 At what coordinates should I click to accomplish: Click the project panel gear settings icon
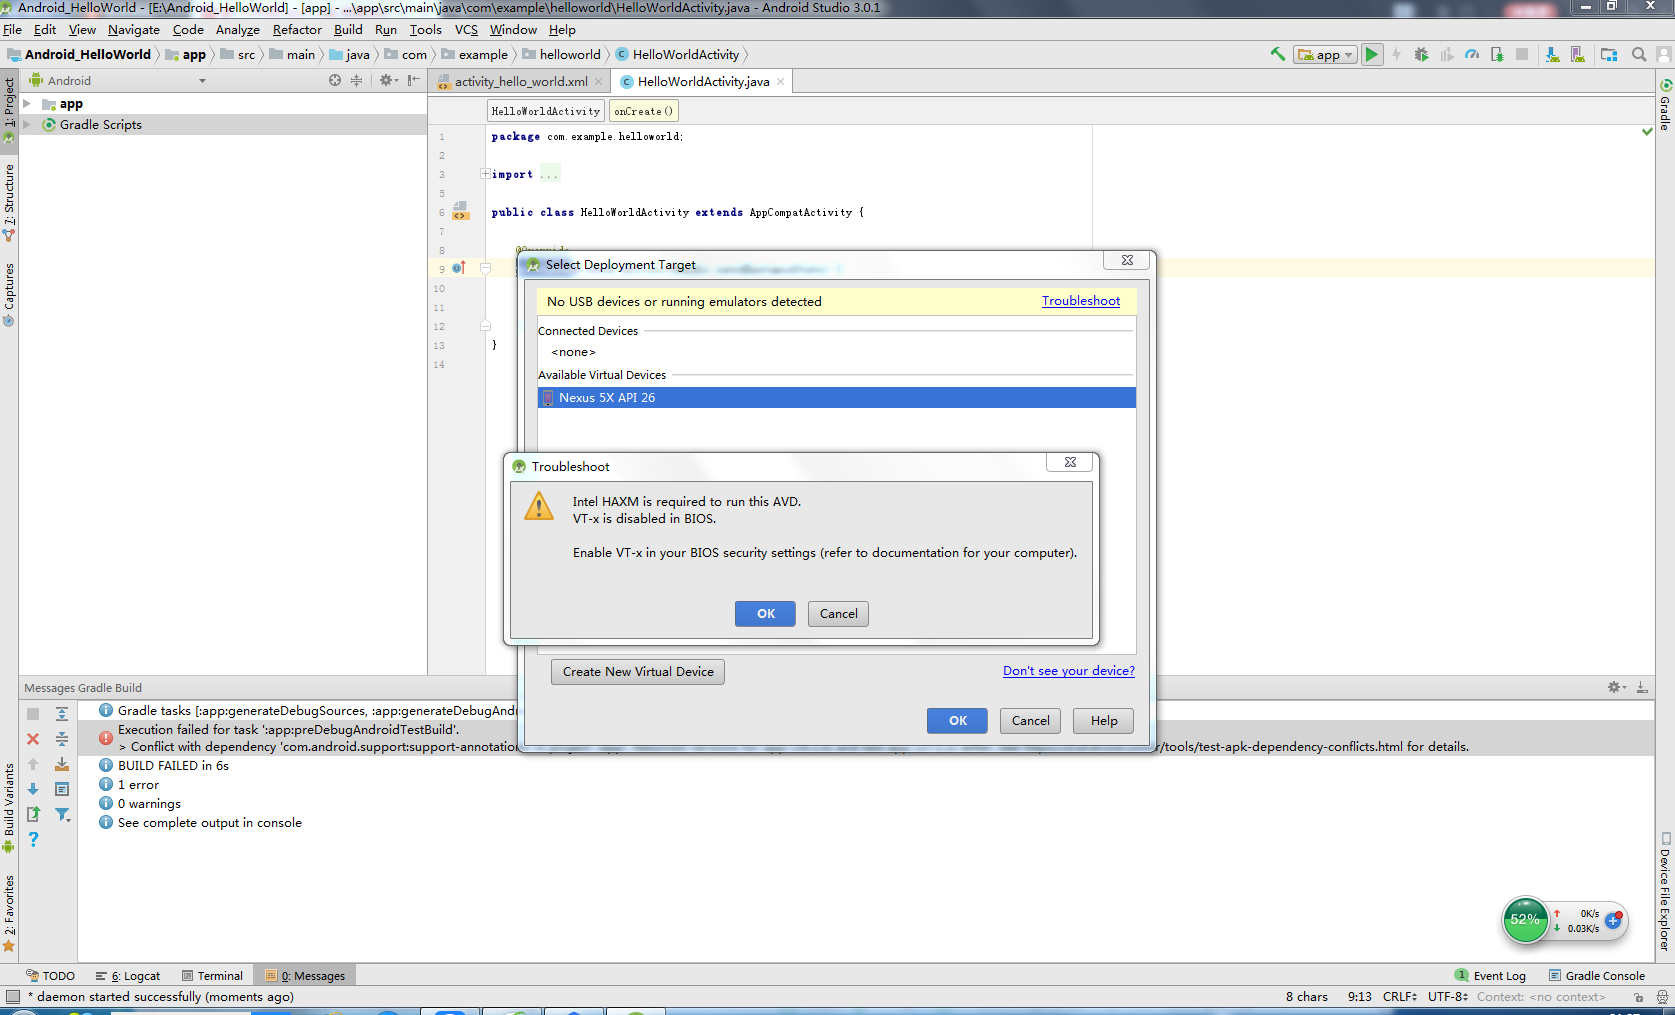[387, 80]
